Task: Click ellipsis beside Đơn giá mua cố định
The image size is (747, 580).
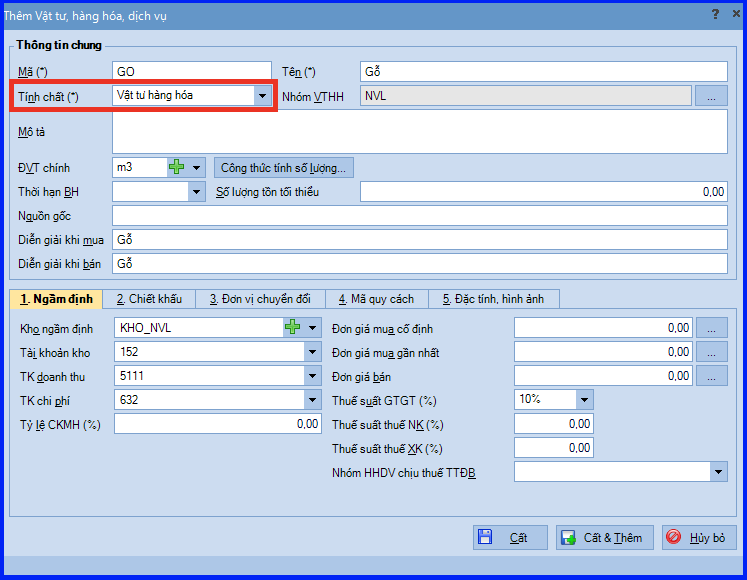Action: pyautogui.click(x=711, y=328)
